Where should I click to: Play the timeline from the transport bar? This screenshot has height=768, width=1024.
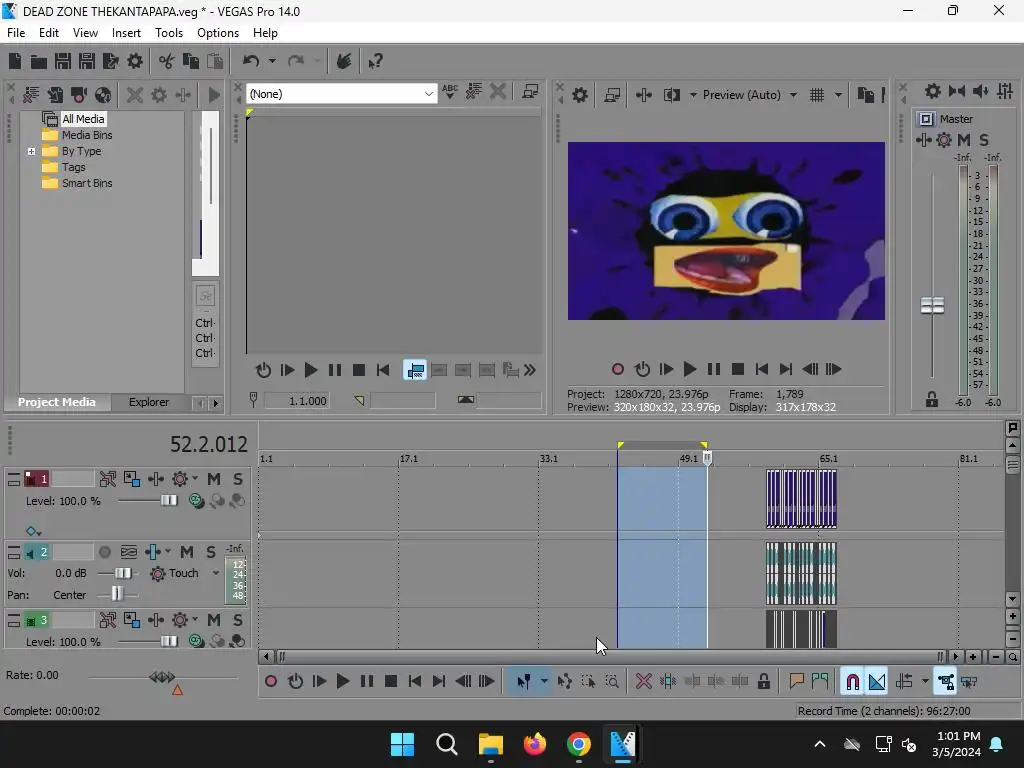tap(342, 682)
